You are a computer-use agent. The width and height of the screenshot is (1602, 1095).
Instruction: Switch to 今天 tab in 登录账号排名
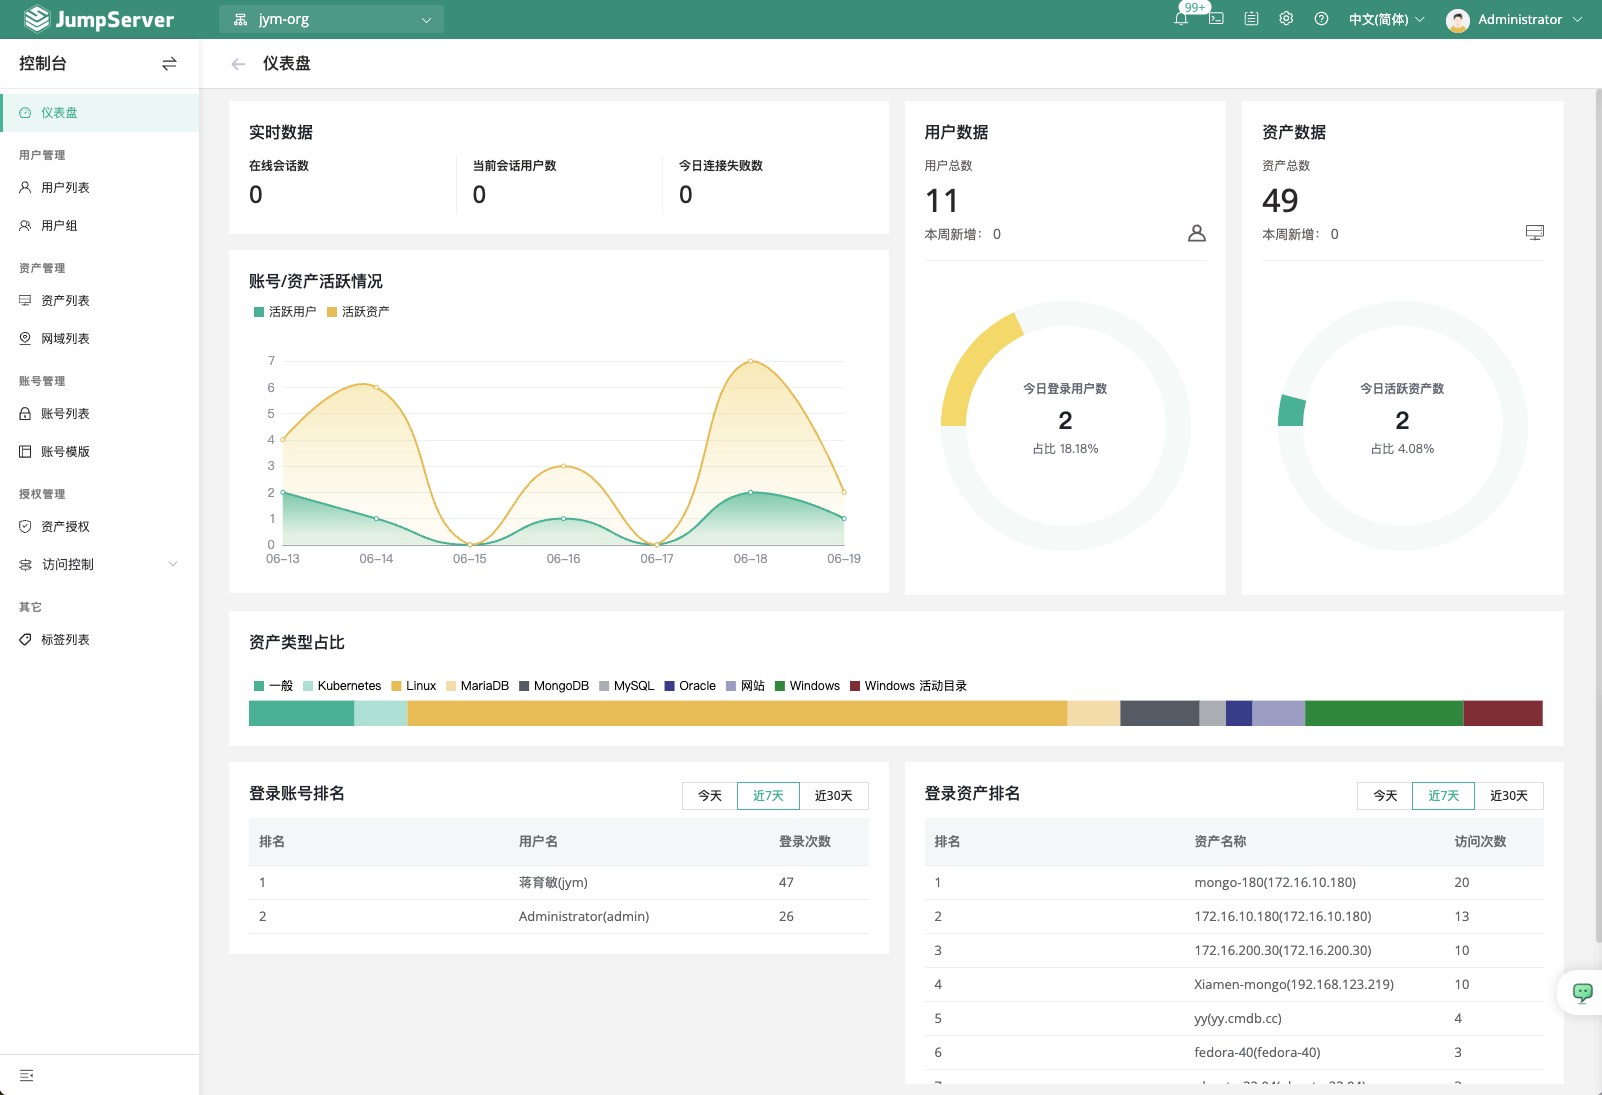pos(709,796)
